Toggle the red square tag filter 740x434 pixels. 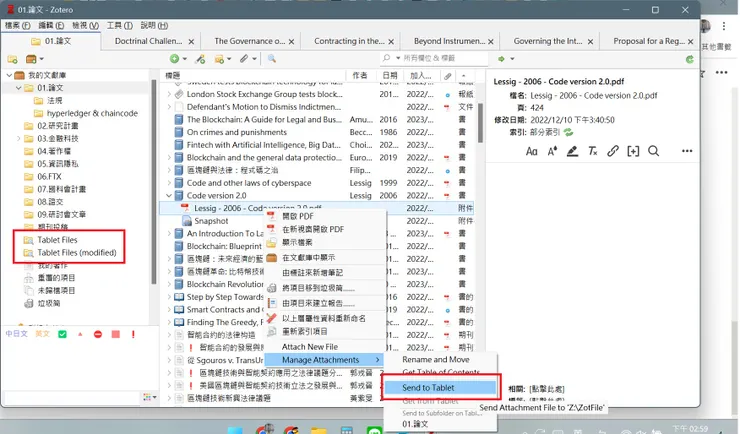(116, 334)
